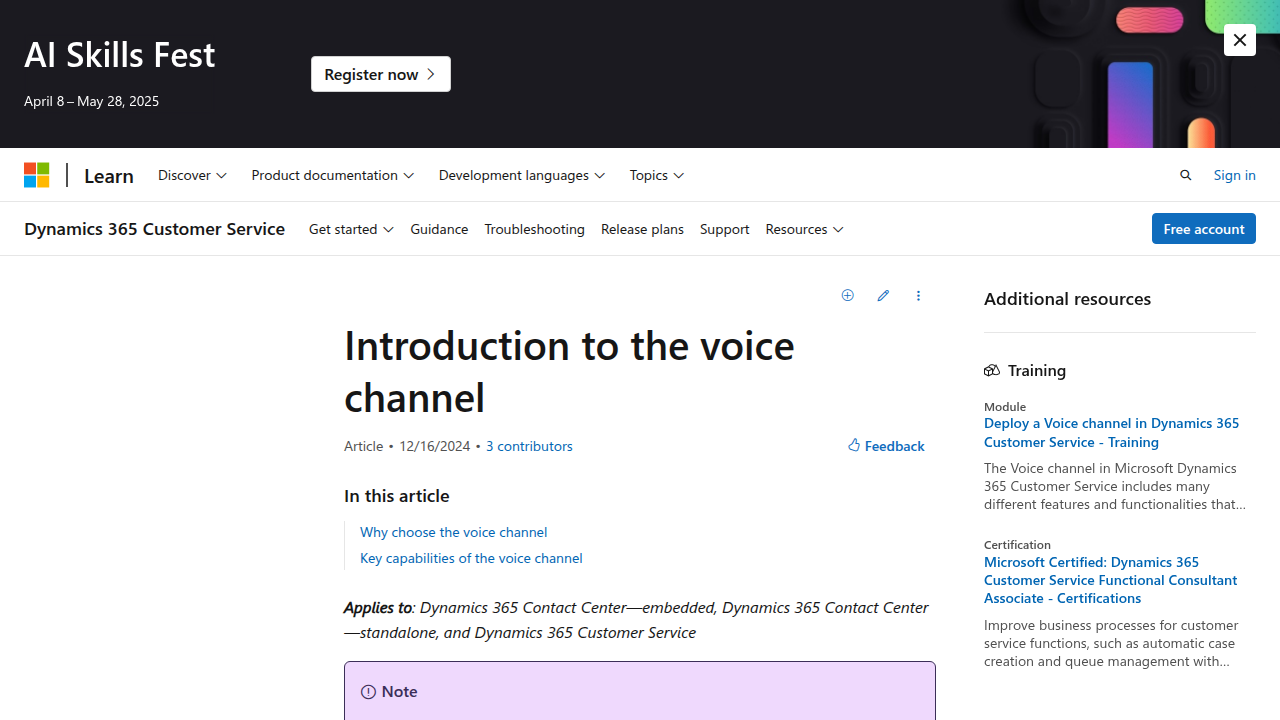Click the Sign in link
Viewport: 1280px width, 720px height.
pos(1234,175)
